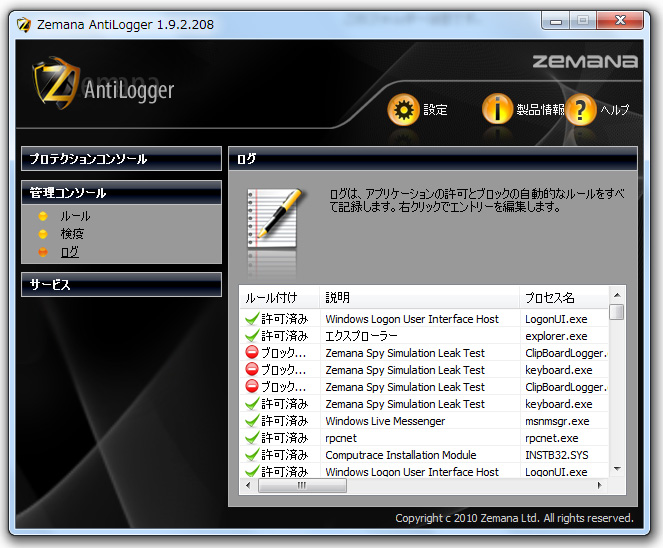Open product information via the i icon
Image resolution: width=663 pixels, height=548 pixels.
[498, 109]
